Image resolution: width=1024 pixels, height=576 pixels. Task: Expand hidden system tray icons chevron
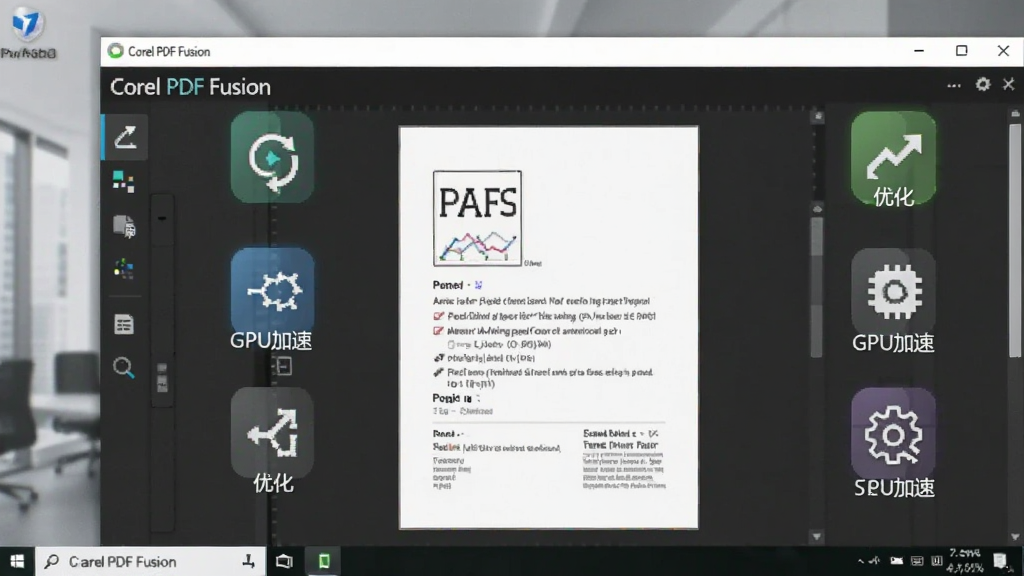(x=861, y=561)
